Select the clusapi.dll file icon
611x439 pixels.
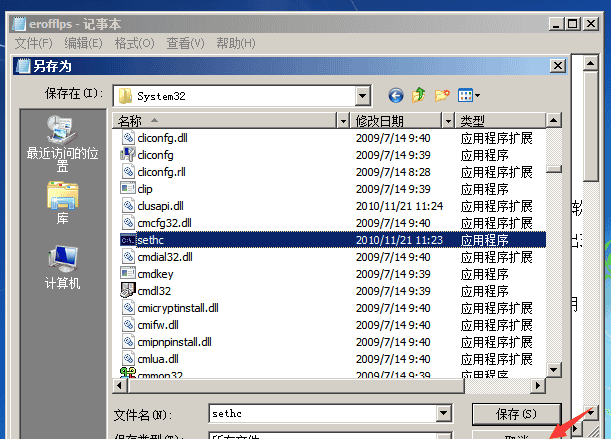pos(128,206)
